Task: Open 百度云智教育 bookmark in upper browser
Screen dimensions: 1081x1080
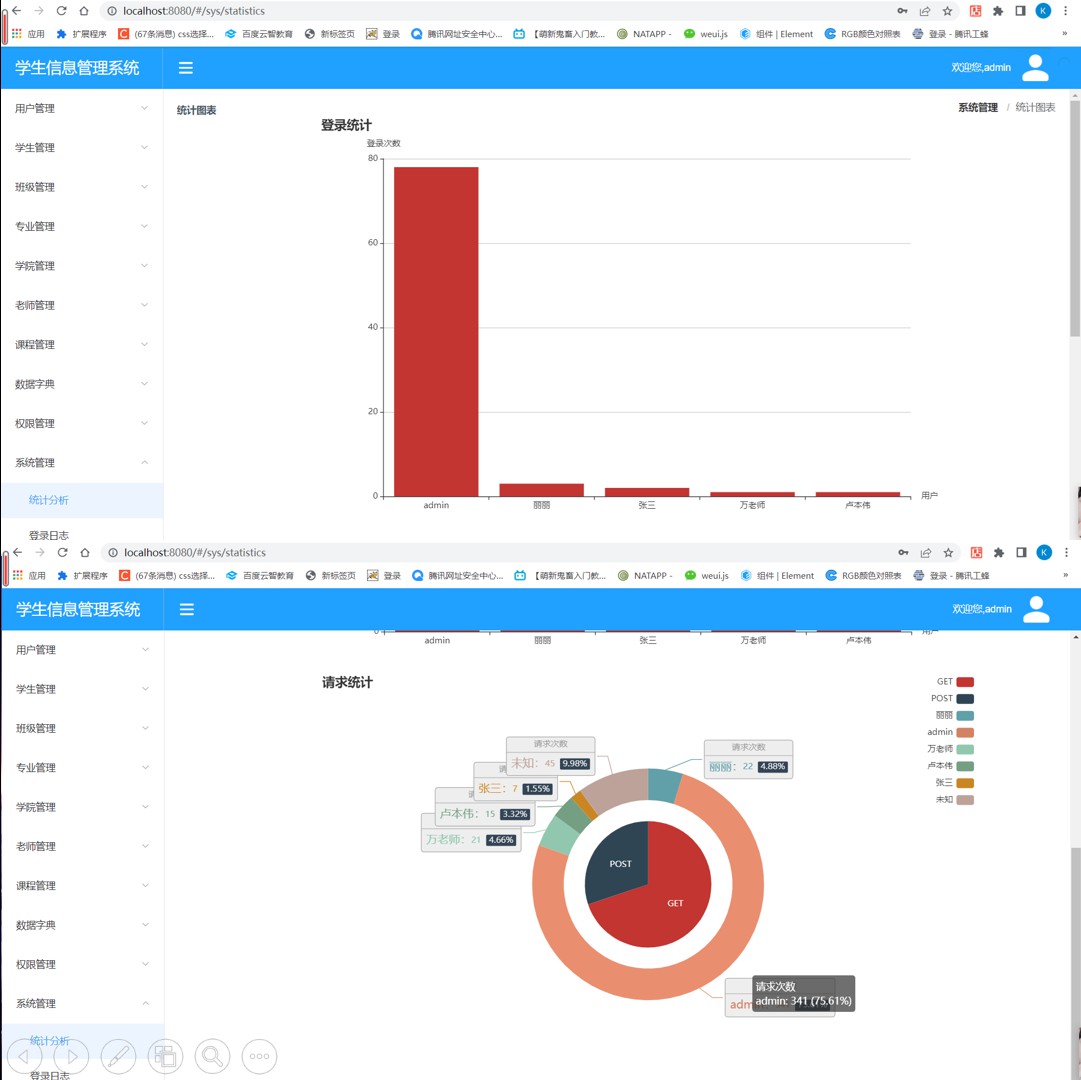Action: coord(259,34)
